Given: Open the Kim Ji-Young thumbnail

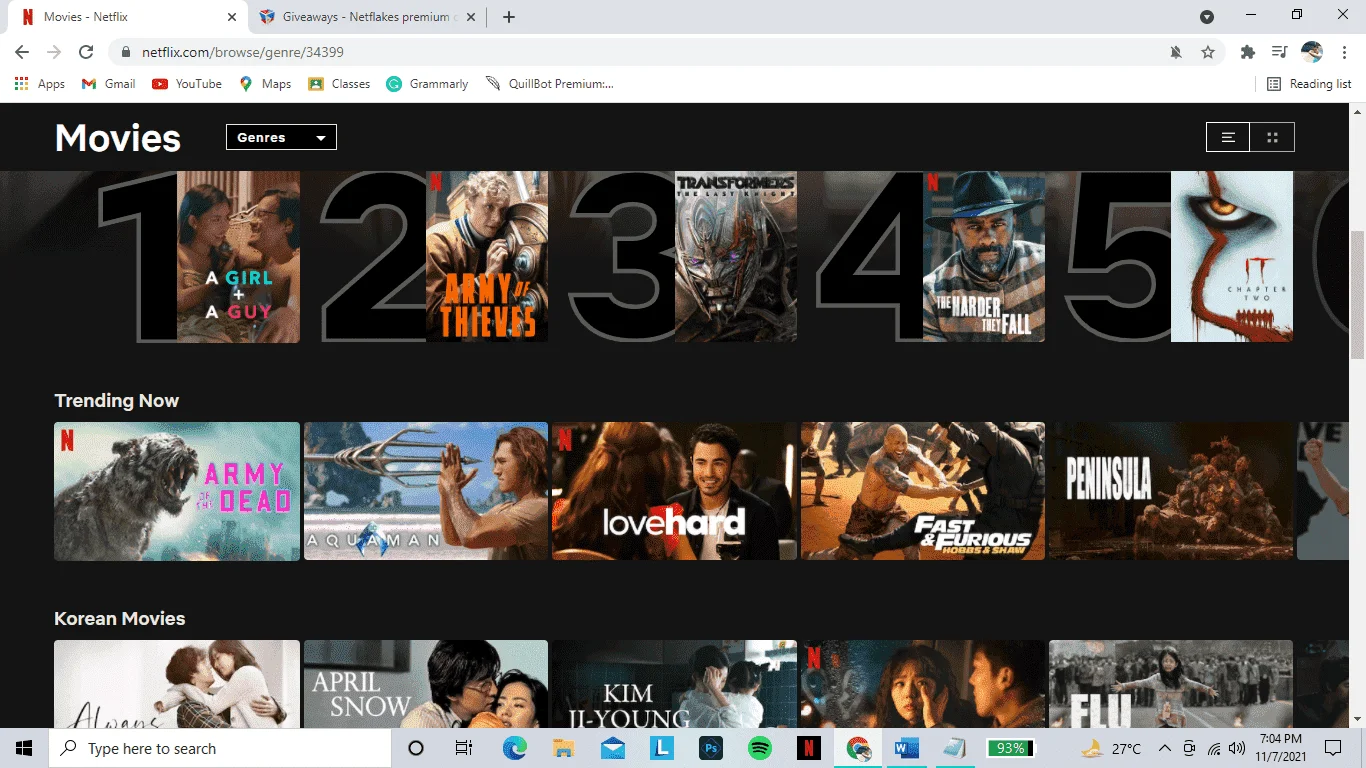Looking at the screenshot, I should click(674, 684).
